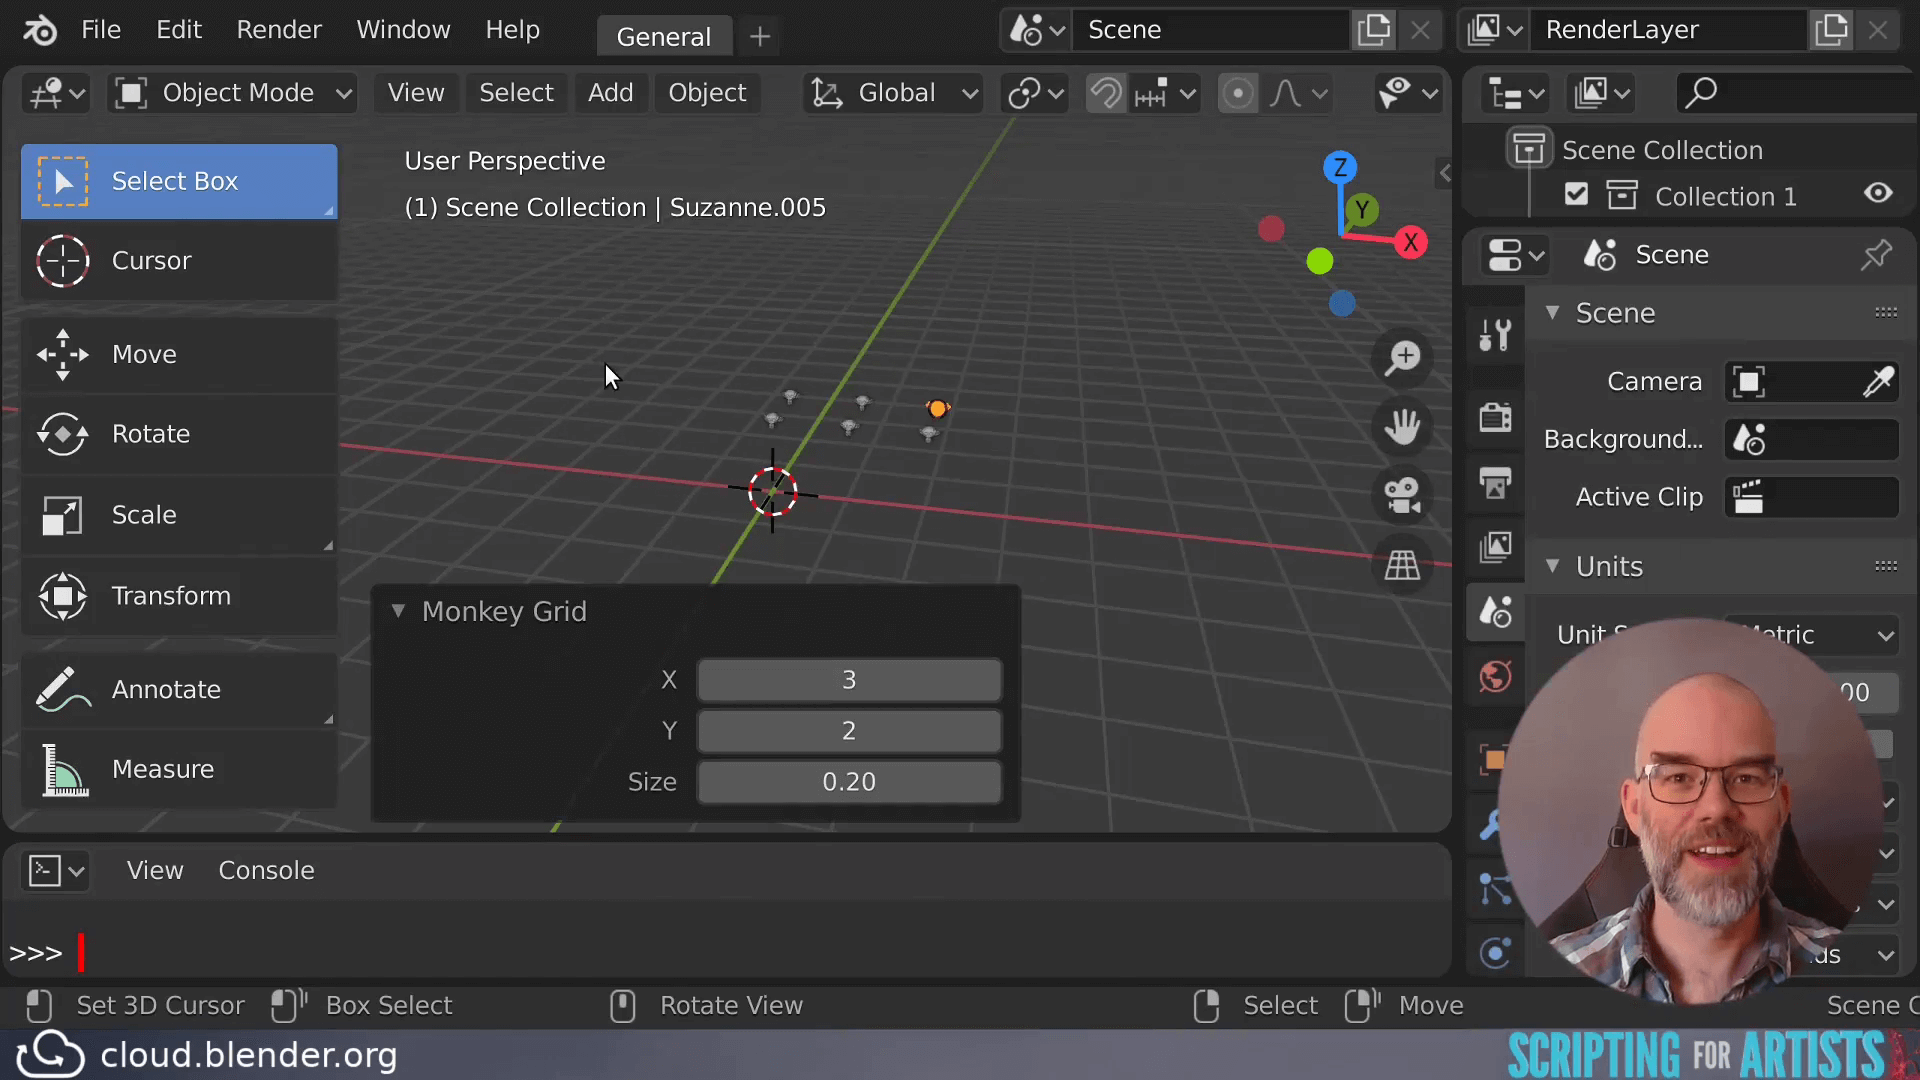Toggle snapping magnet button

tap(1105, 93)
